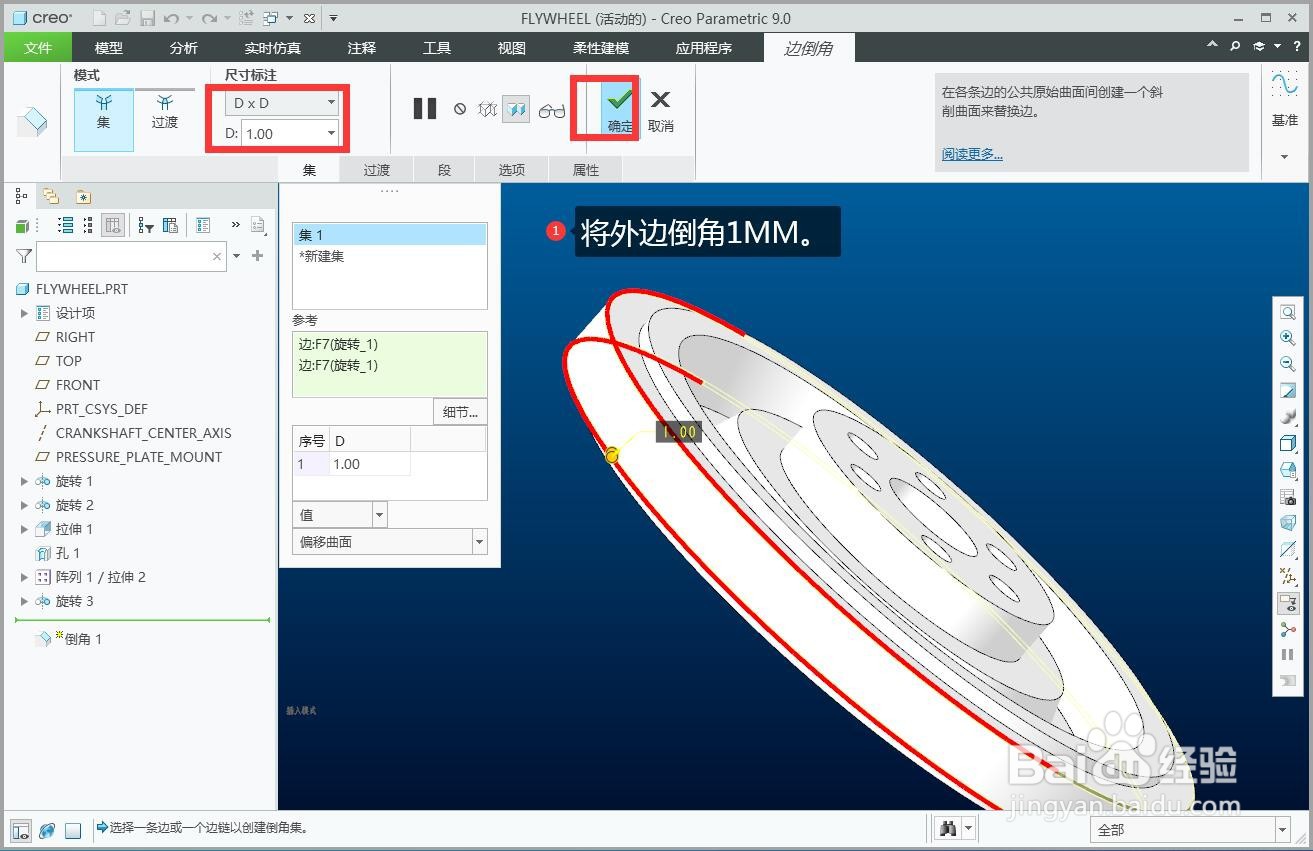Expand the 设计项 tree node
The width and height of the screenshot is (1313, 851).
[x=25, y=313]
